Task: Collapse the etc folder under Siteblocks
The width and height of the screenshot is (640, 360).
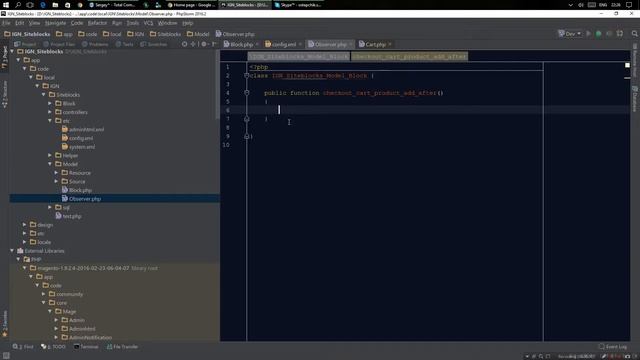Action: click(50, 120)
